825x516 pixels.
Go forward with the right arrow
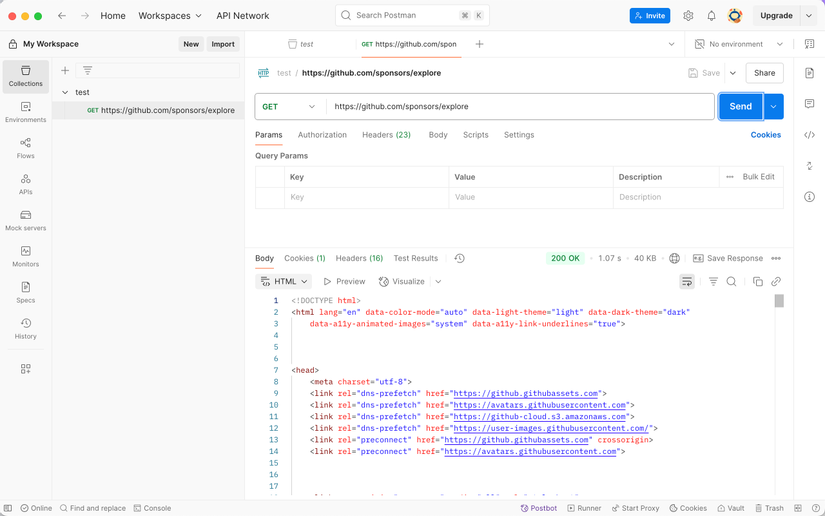coord(85,16)
